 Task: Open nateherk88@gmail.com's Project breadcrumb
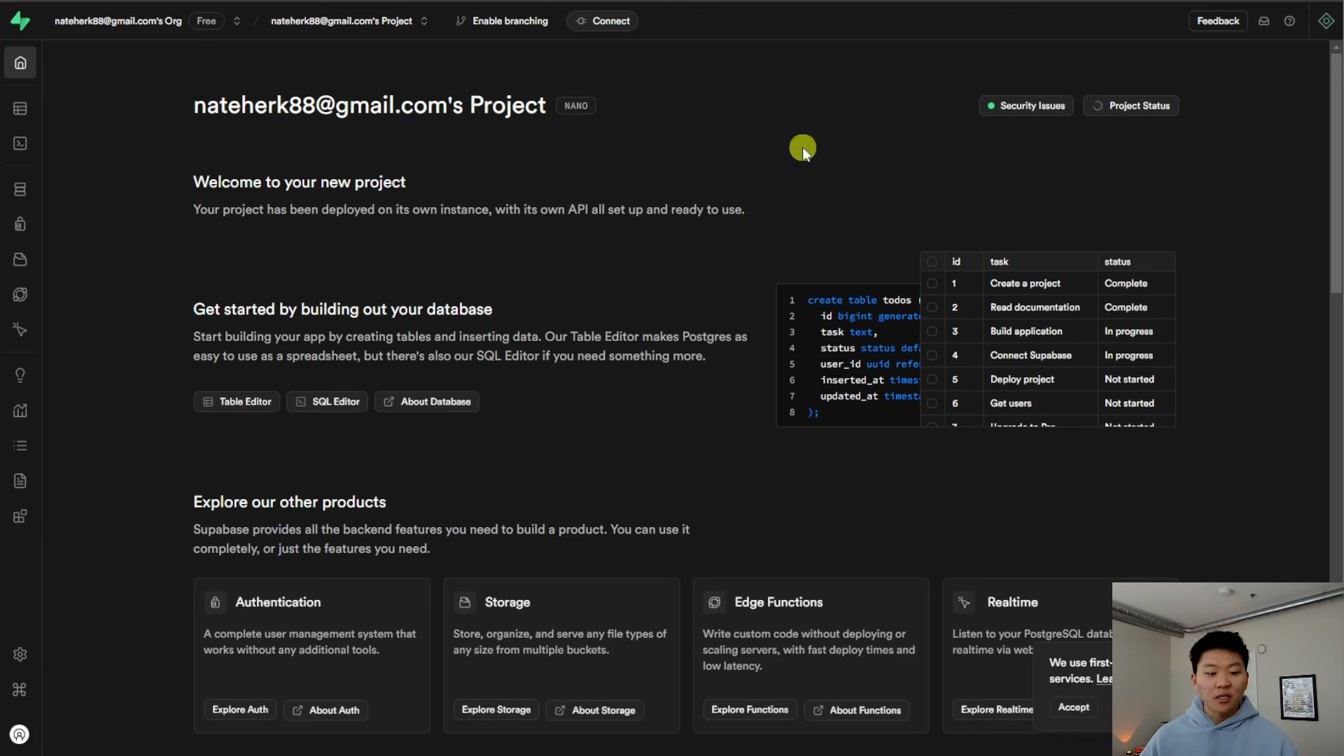tap(341, 21)
